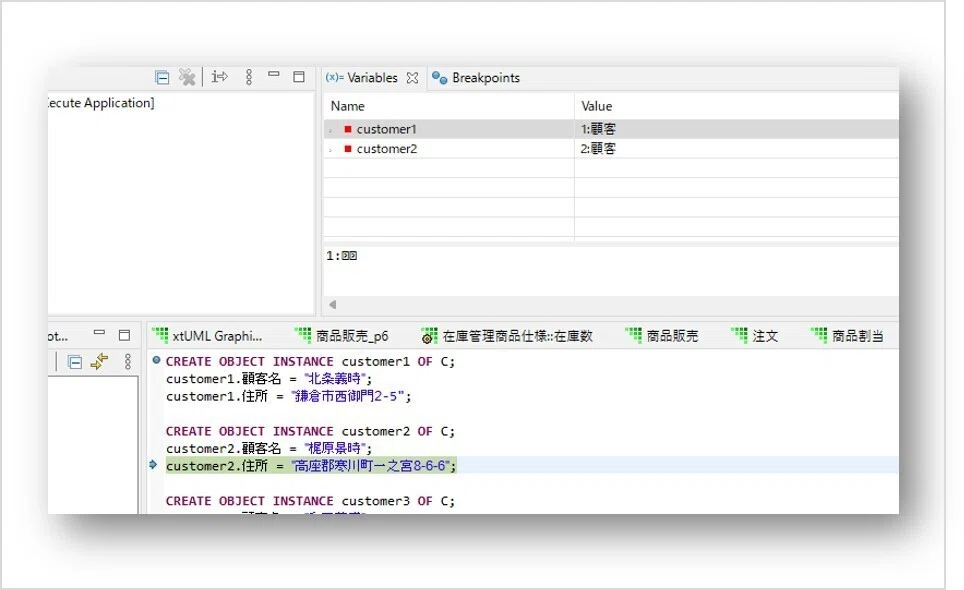This screenshot has height=590, width=964.
Task: Click the Remove All Terminated icon
Action: pos(187,77)
